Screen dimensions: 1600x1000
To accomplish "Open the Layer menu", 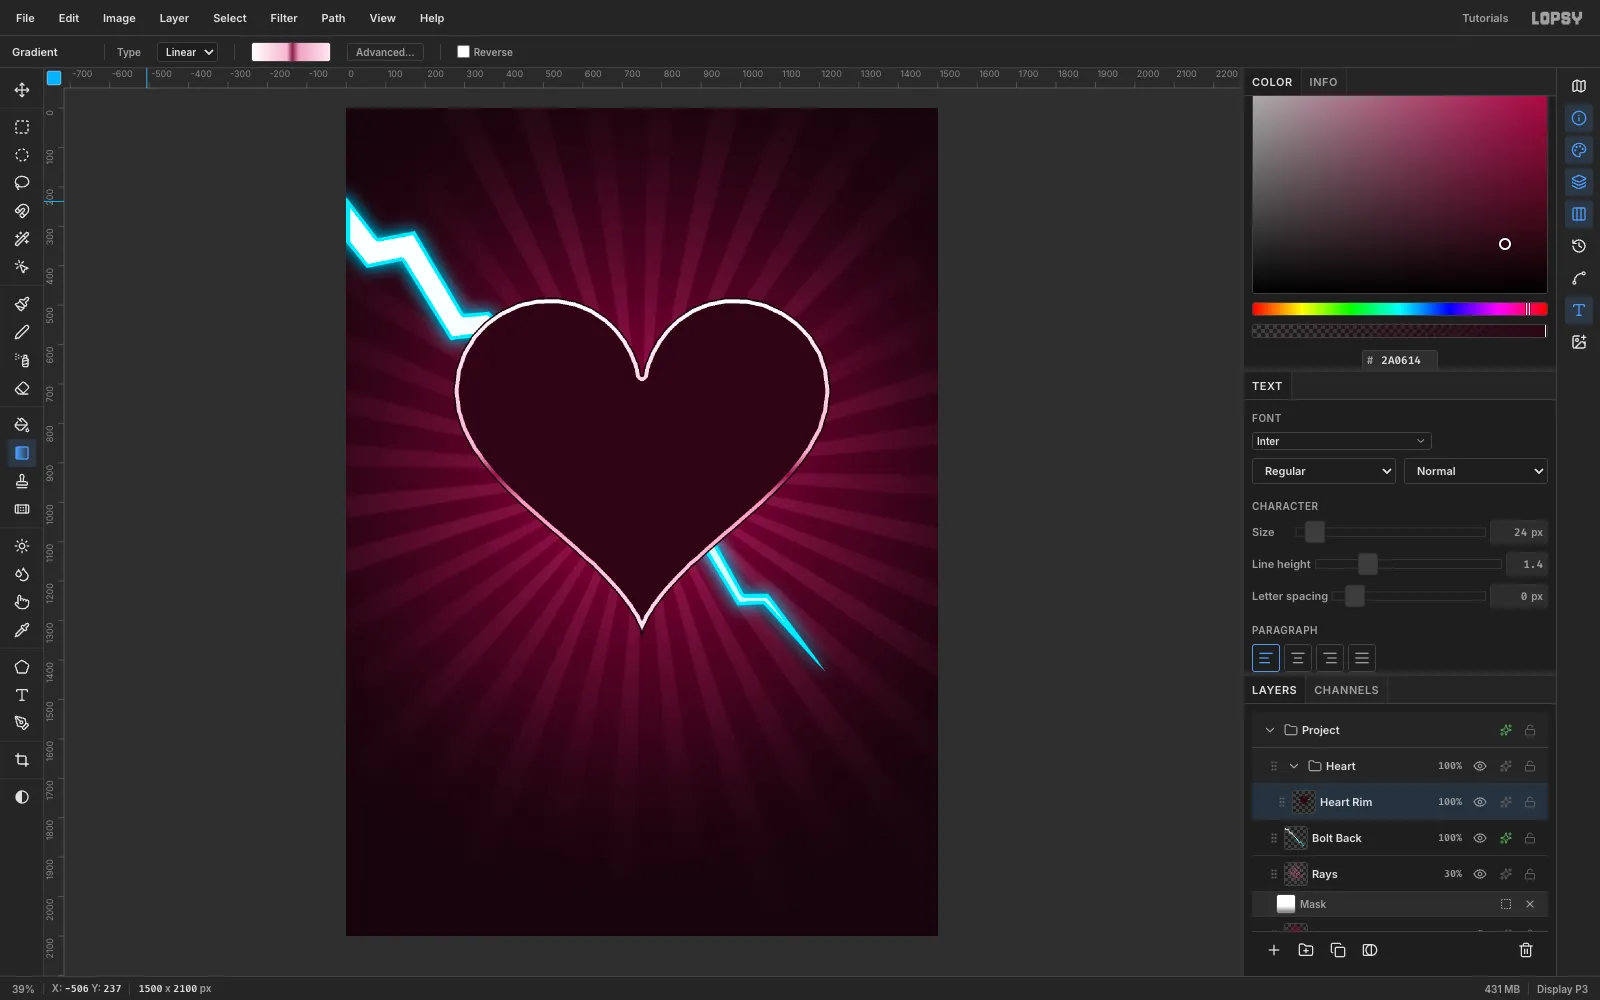I will [174, 18].
